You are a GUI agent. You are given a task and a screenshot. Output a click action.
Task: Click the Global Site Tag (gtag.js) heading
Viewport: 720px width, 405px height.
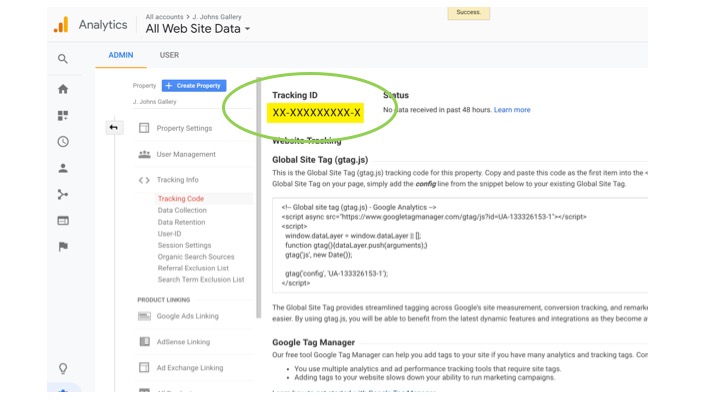click(320, 160)
